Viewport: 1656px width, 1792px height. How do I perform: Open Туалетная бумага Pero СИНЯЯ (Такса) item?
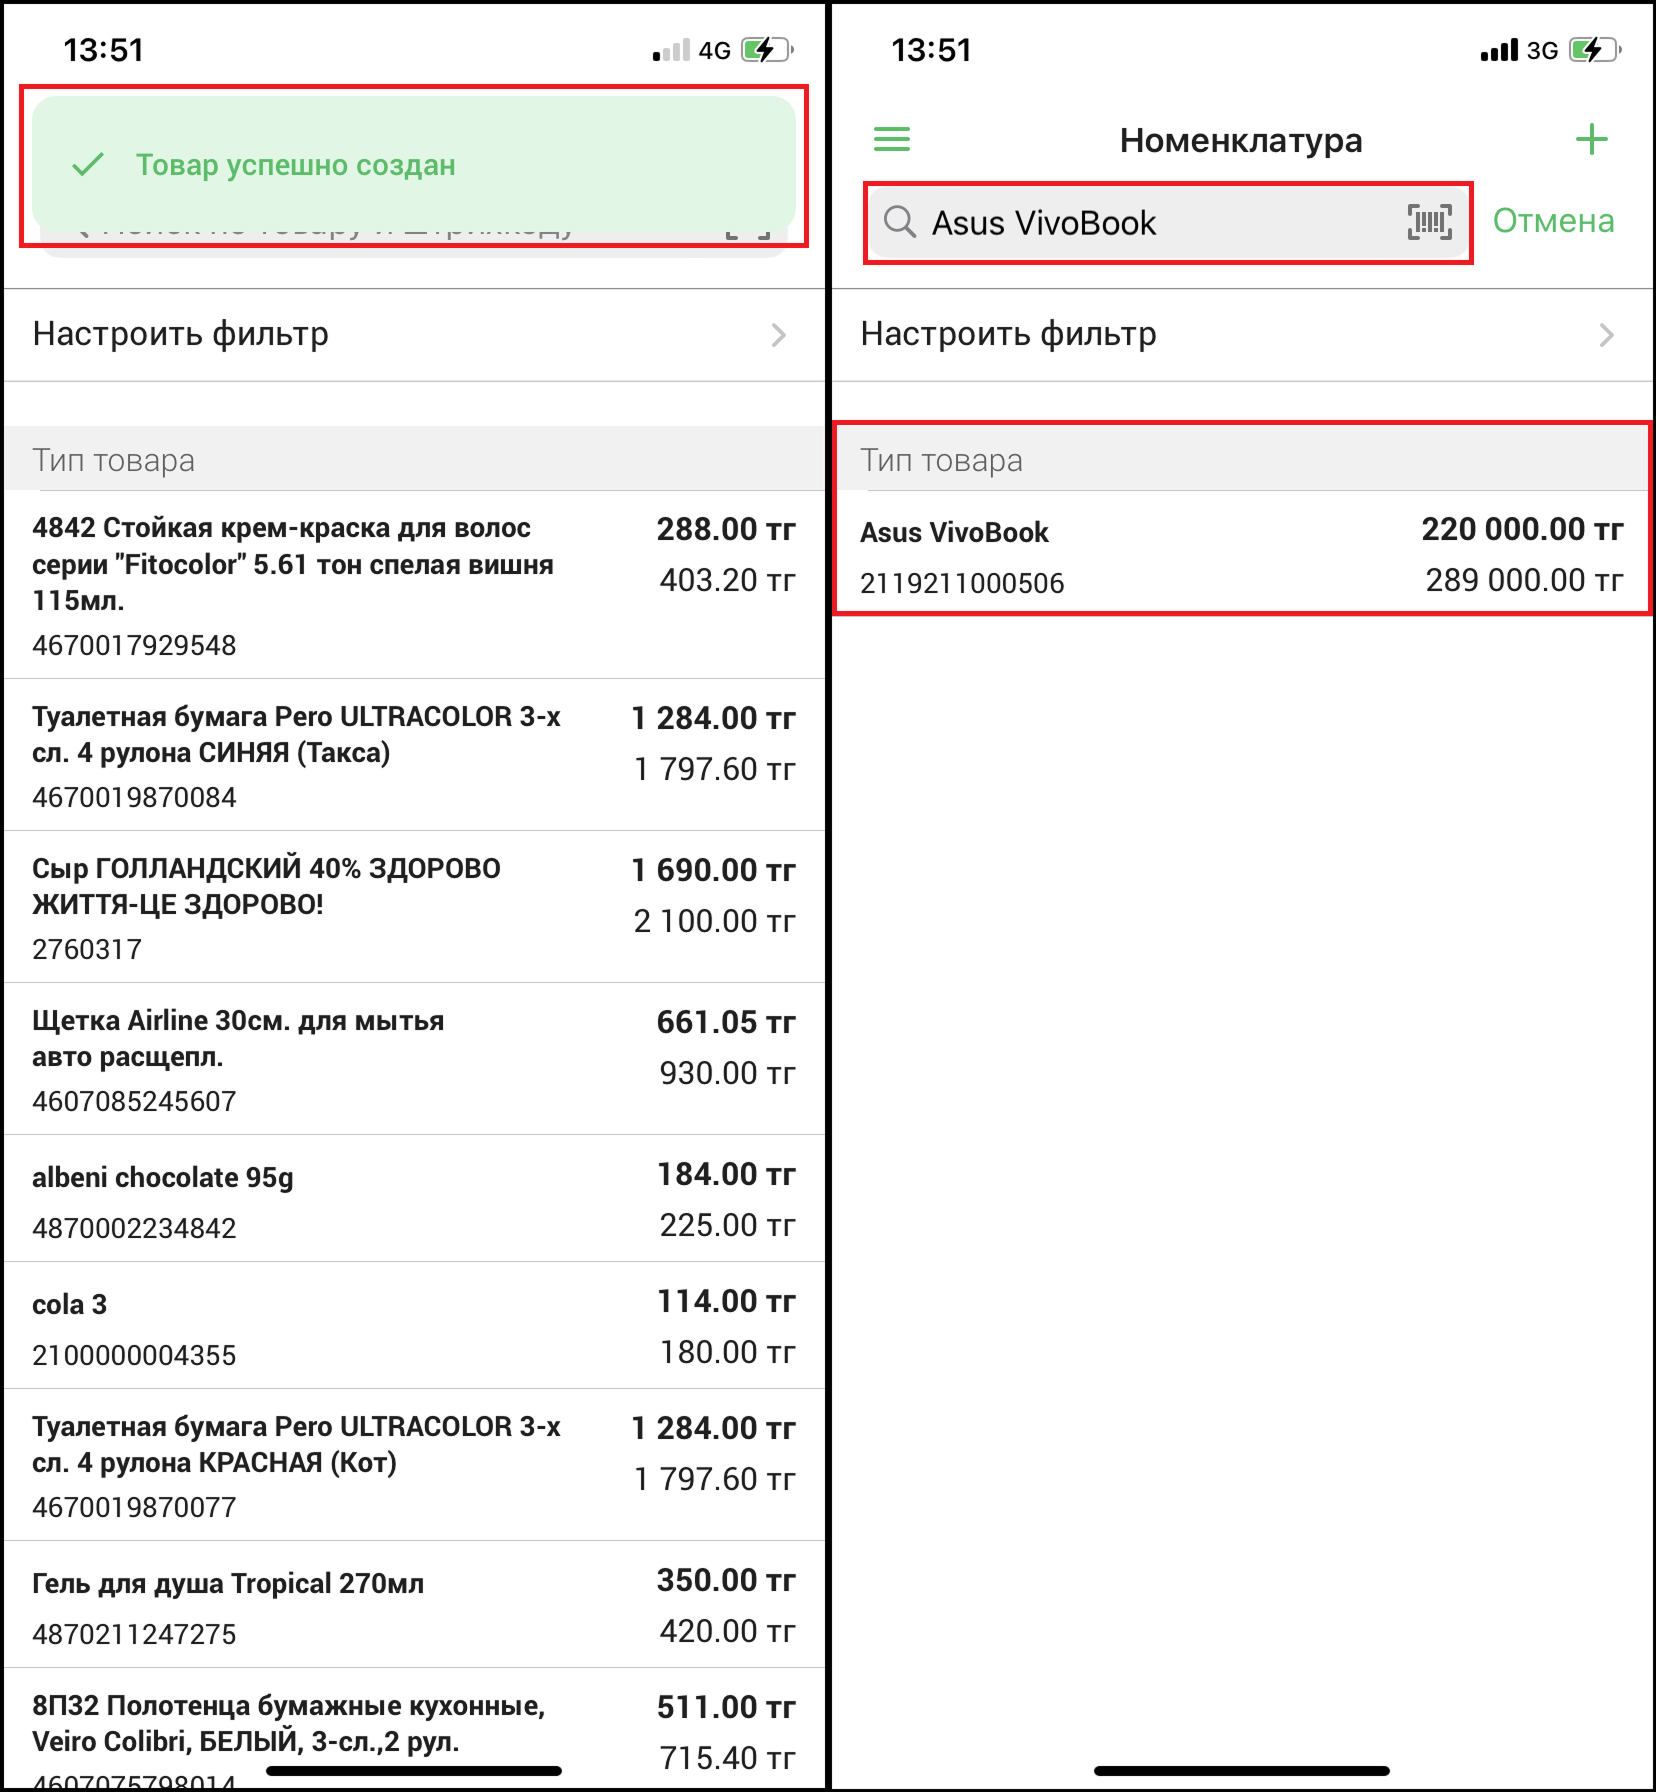coord(414,755)
